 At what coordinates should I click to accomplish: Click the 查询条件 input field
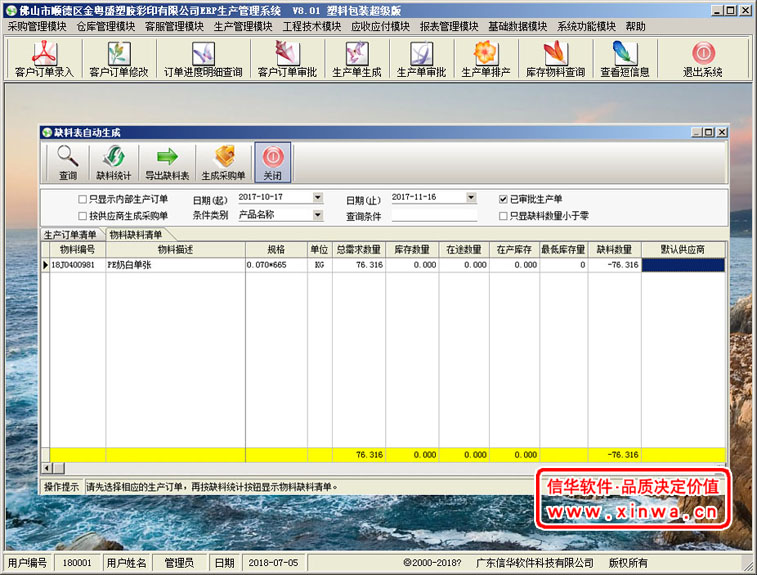tap(434, 215)
